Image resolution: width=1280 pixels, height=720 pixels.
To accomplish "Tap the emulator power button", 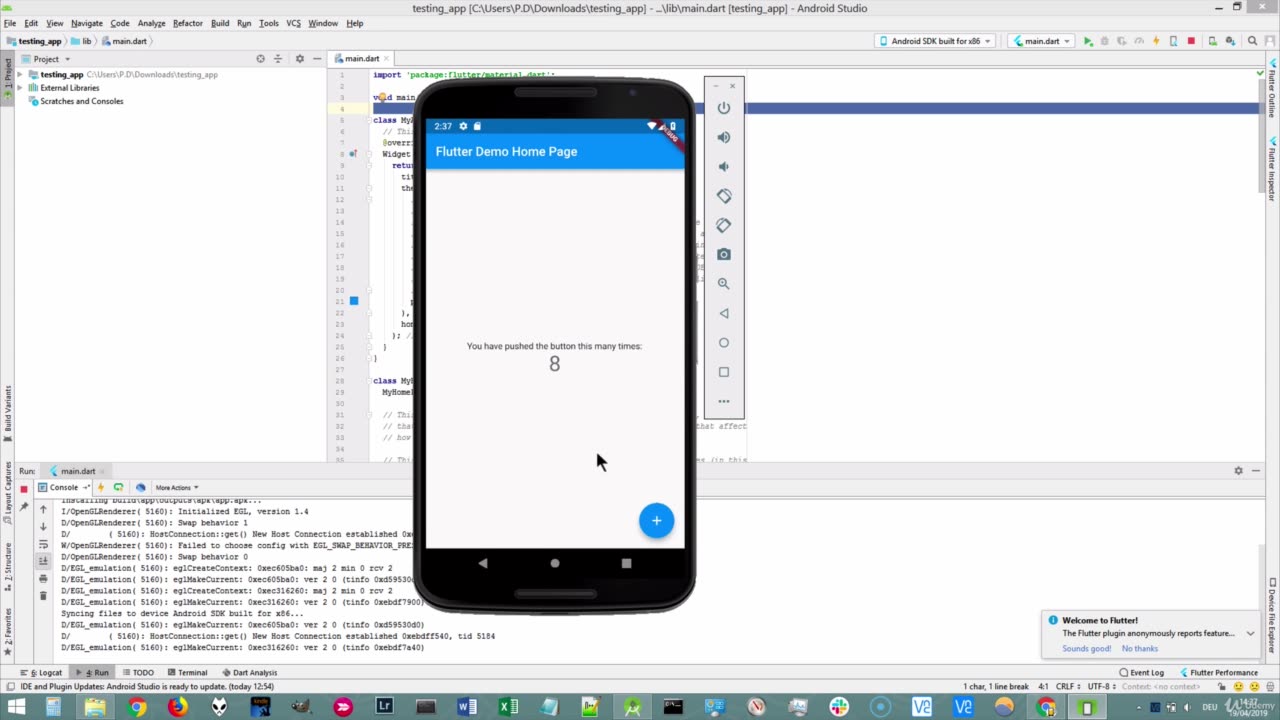I will (x=724, y=108).
